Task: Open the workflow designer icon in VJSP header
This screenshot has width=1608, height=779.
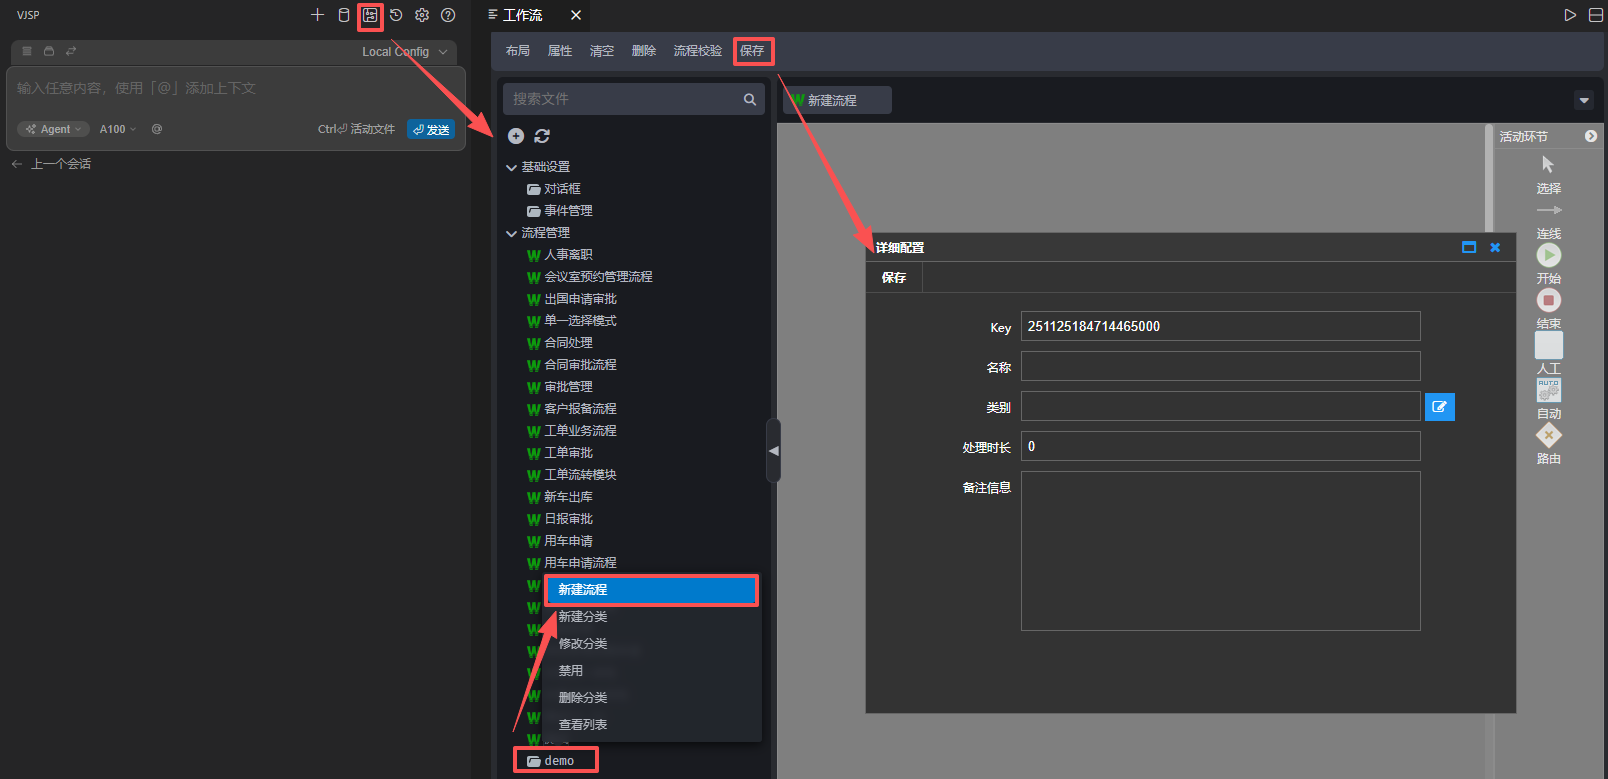Action: [x=370, y=15]
